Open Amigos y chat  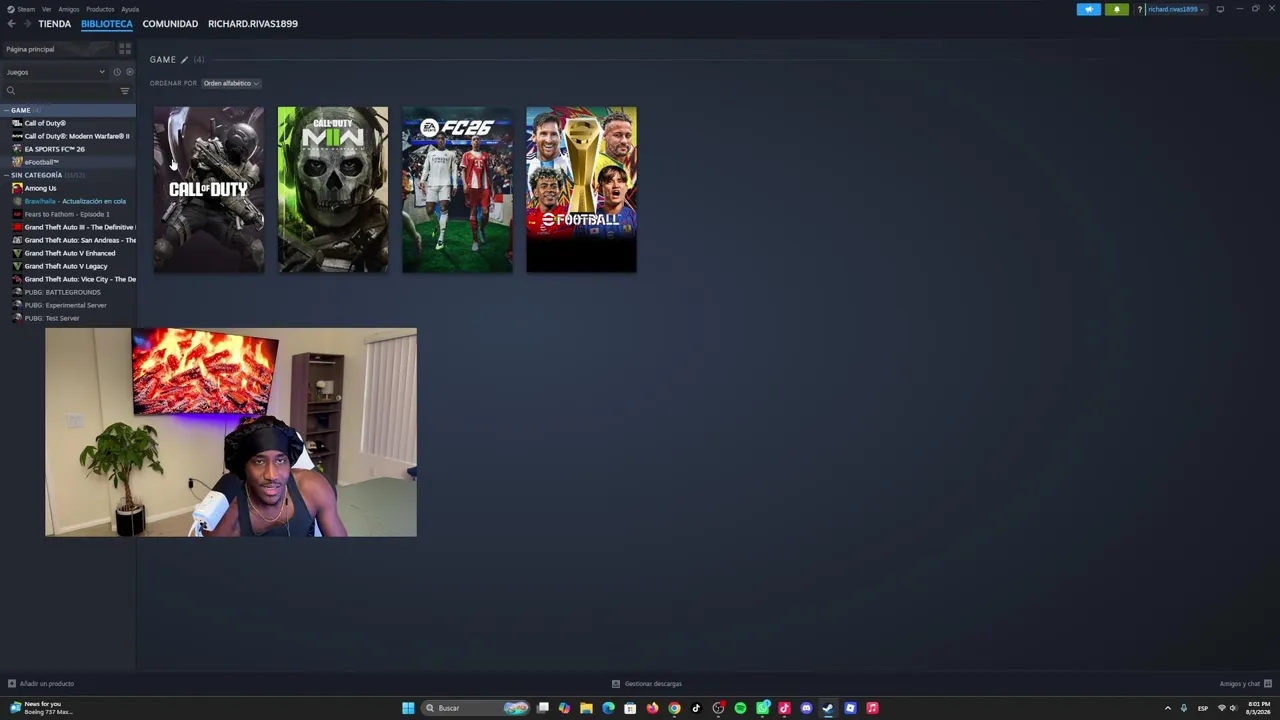[1240, 684]
